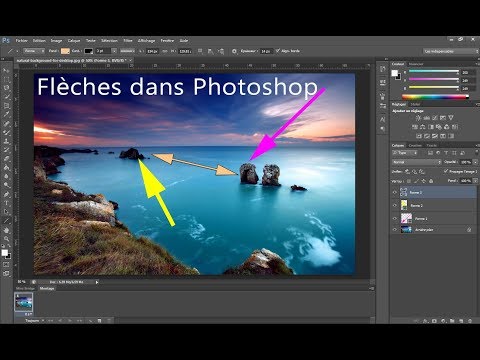Add a Levels adjustment
Image resolution: width=480 pixels, height=360 pixels.
coord(426,118)
